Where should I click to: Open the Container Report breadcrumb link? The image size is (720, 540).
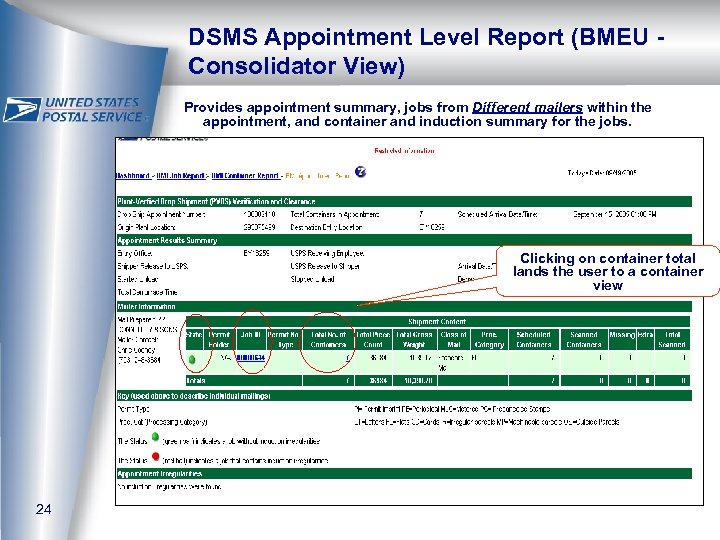pos(245,176)
